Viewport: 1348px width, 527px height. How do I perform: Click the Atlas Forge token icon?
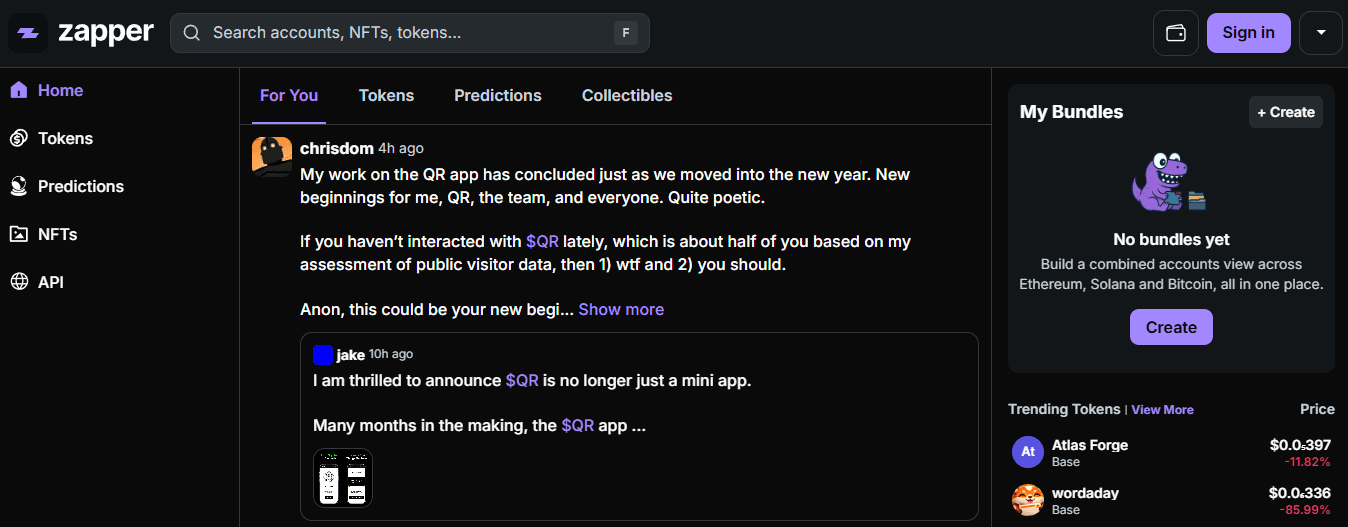click(1028, 452)
